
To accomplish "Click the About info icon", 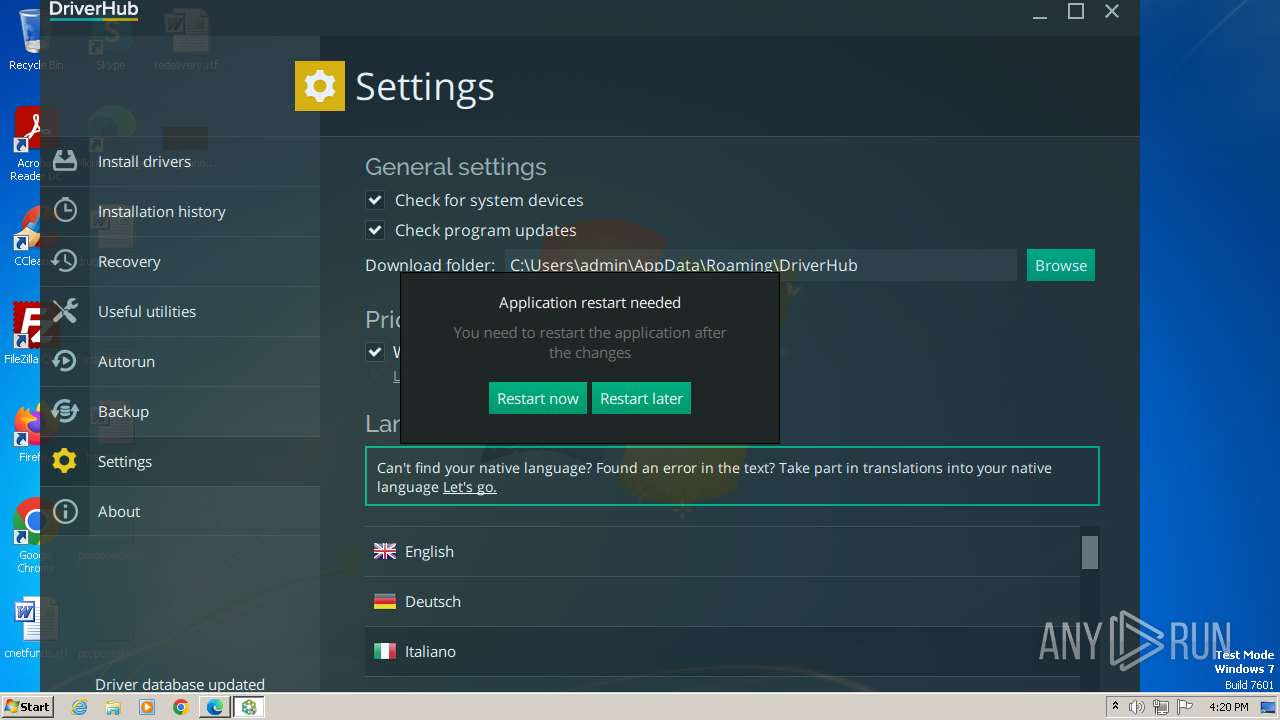I will coord(65,511).
